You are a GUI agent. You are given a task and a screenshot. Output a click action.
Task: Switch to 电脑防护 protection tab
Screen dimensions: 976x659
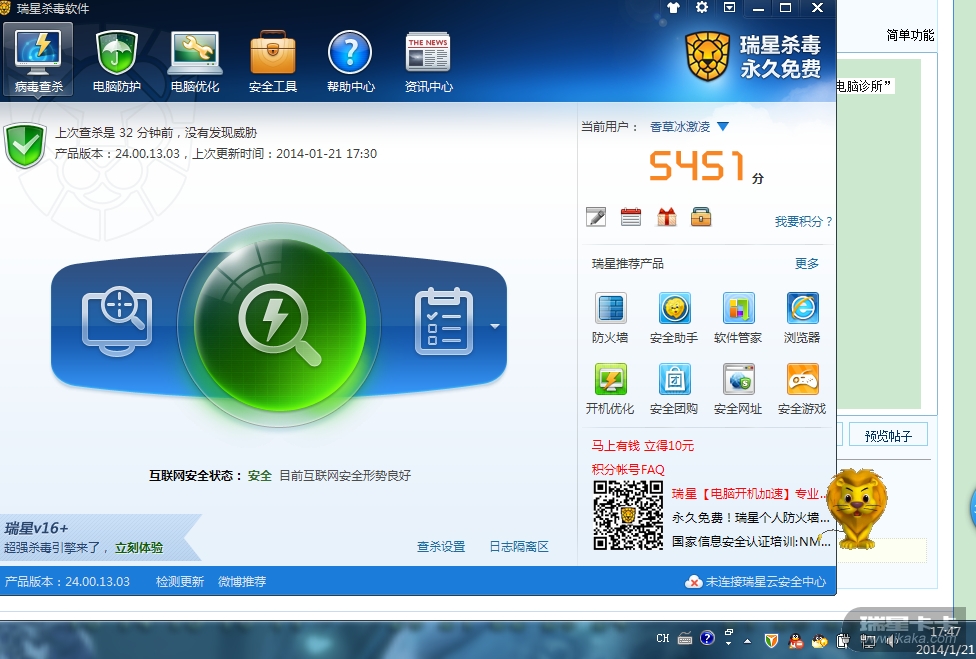[x=116, y=60]
